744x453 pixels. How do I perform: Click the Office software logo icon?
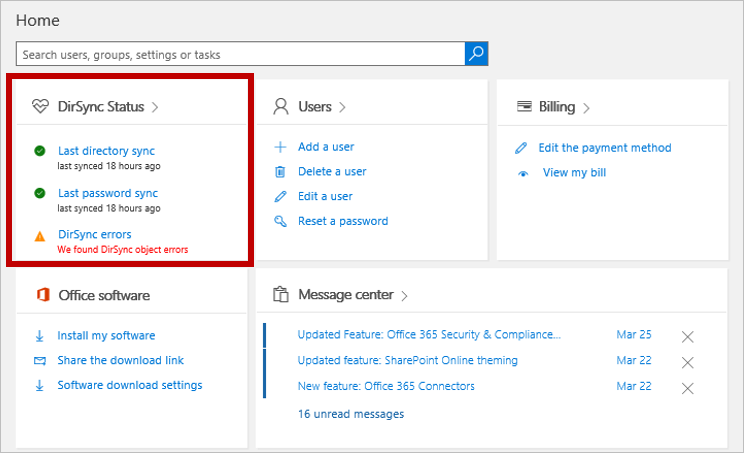click(42, 295)
